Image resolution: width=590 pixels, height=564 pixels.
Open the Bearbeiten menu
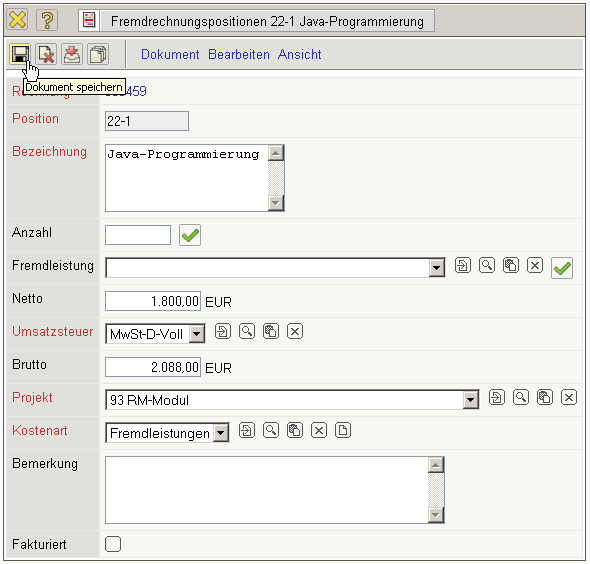[239, 55]
